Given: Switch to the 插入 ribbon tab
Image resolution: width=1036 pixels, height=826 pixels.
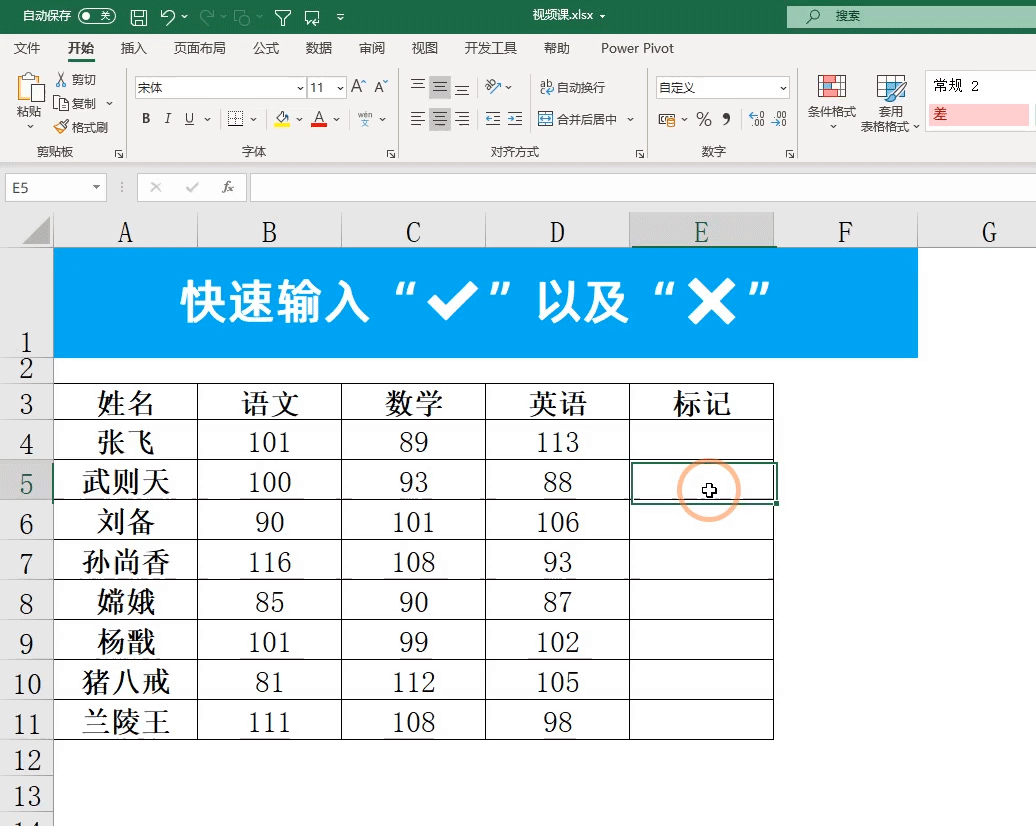Looking at the screenshot, I should (x=133, y=48).
